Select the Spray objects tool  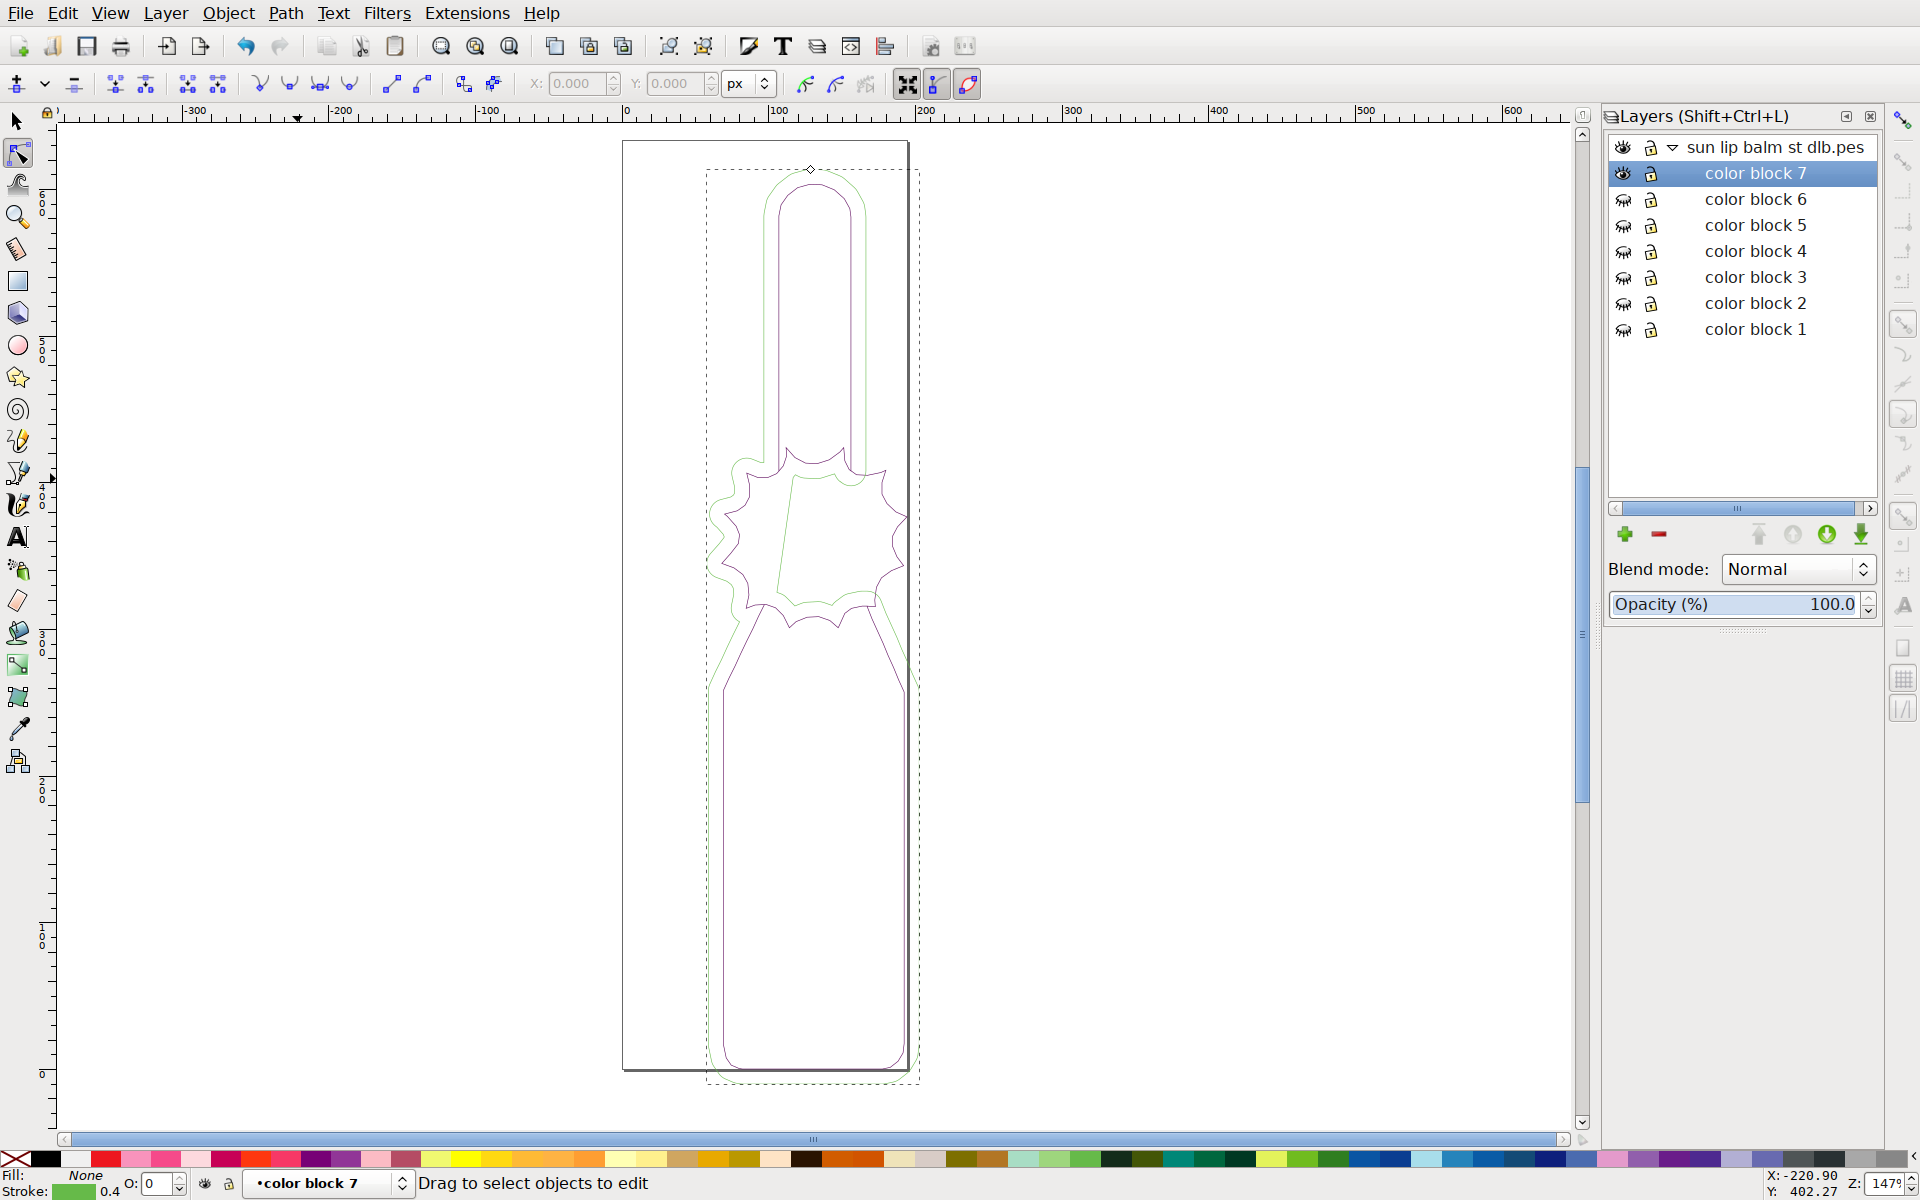[x=18, y=569]
